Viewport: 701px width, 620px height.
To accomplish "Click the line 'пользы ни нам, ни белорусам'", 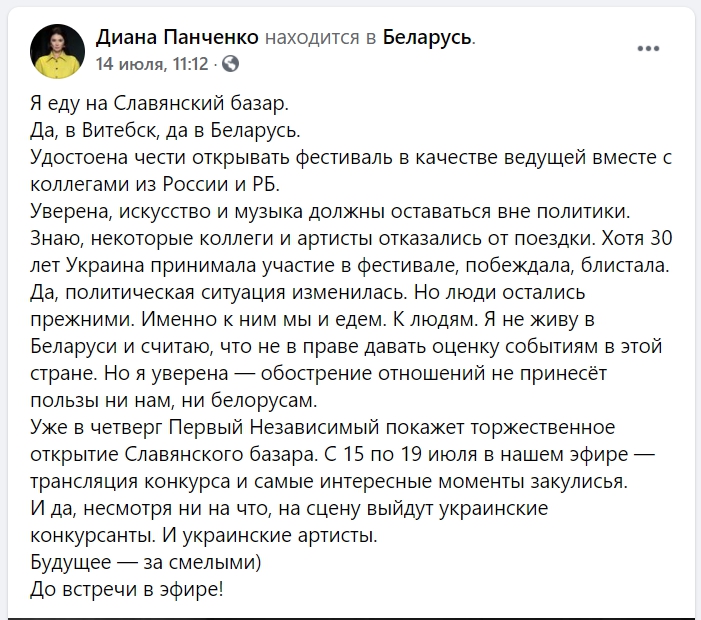I will tap(174, 401).
